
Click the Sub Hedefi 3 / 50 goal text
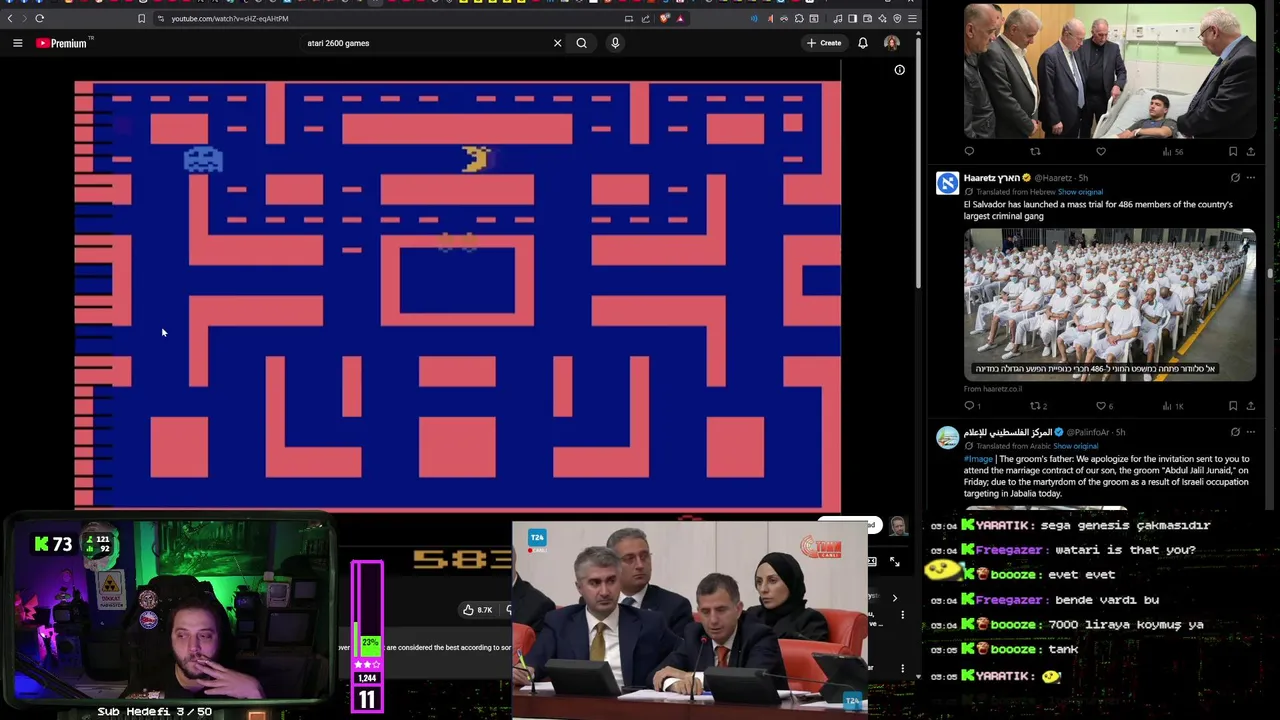coord(155,712)
